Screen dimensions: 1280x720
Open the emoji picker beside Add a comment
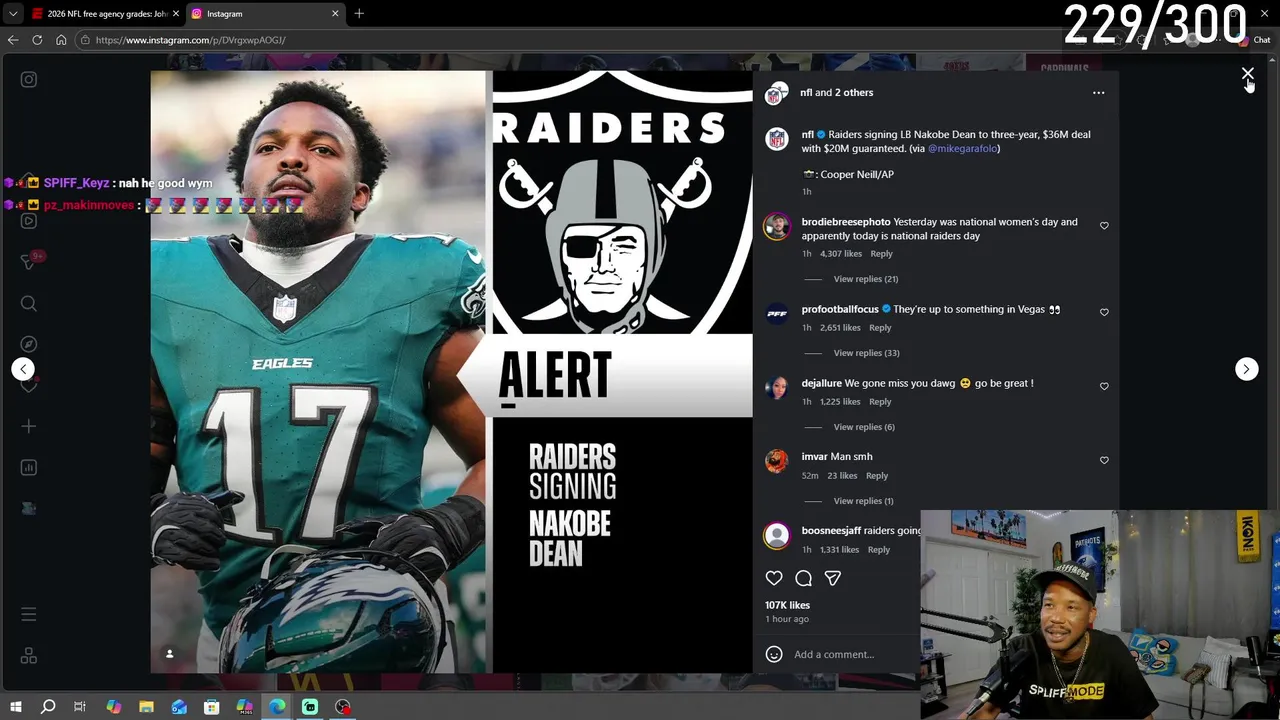click(x=774, y=654)
